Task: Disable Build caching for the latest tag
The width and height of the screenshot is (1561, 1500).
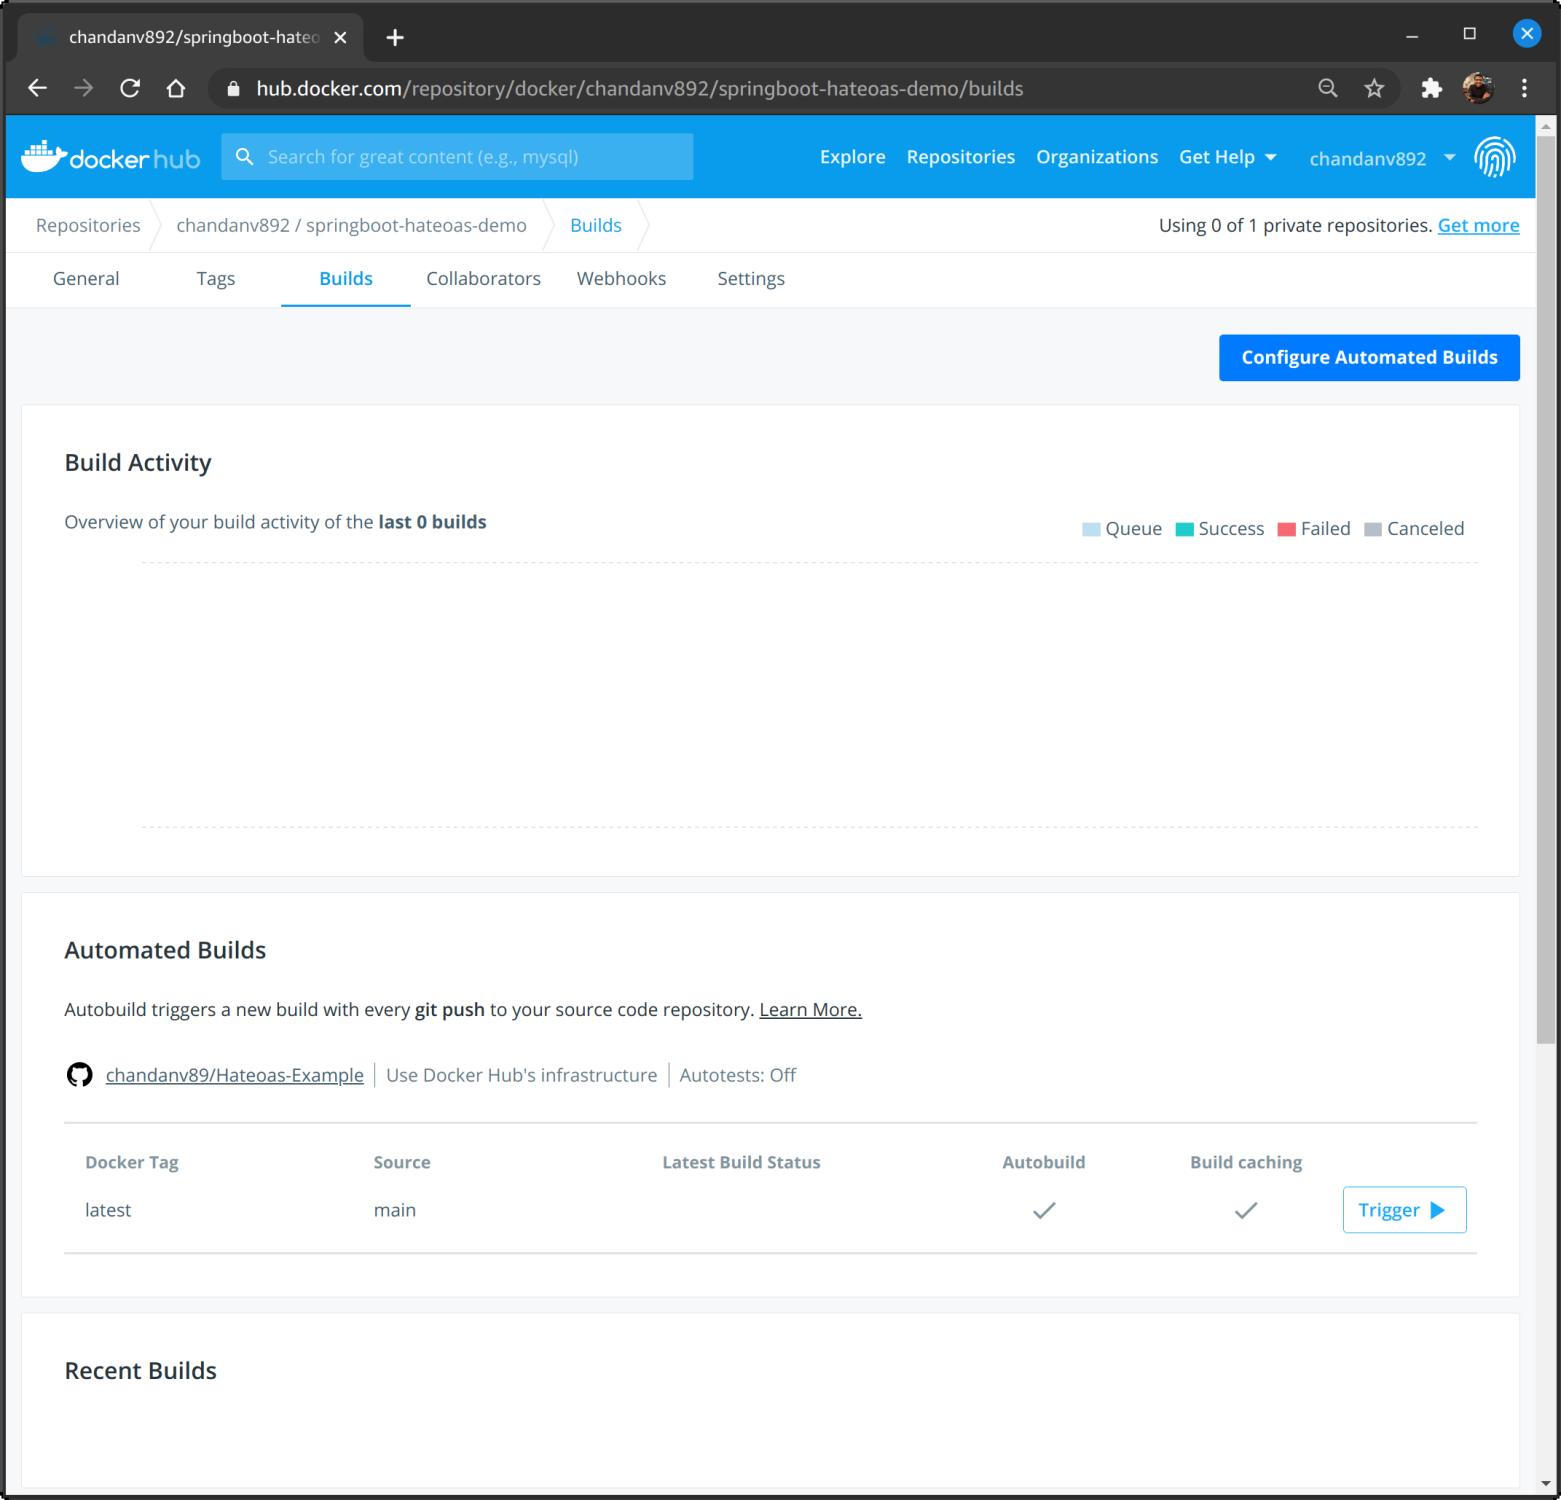Action: pyautogui.click(x=1245, y=1210)
